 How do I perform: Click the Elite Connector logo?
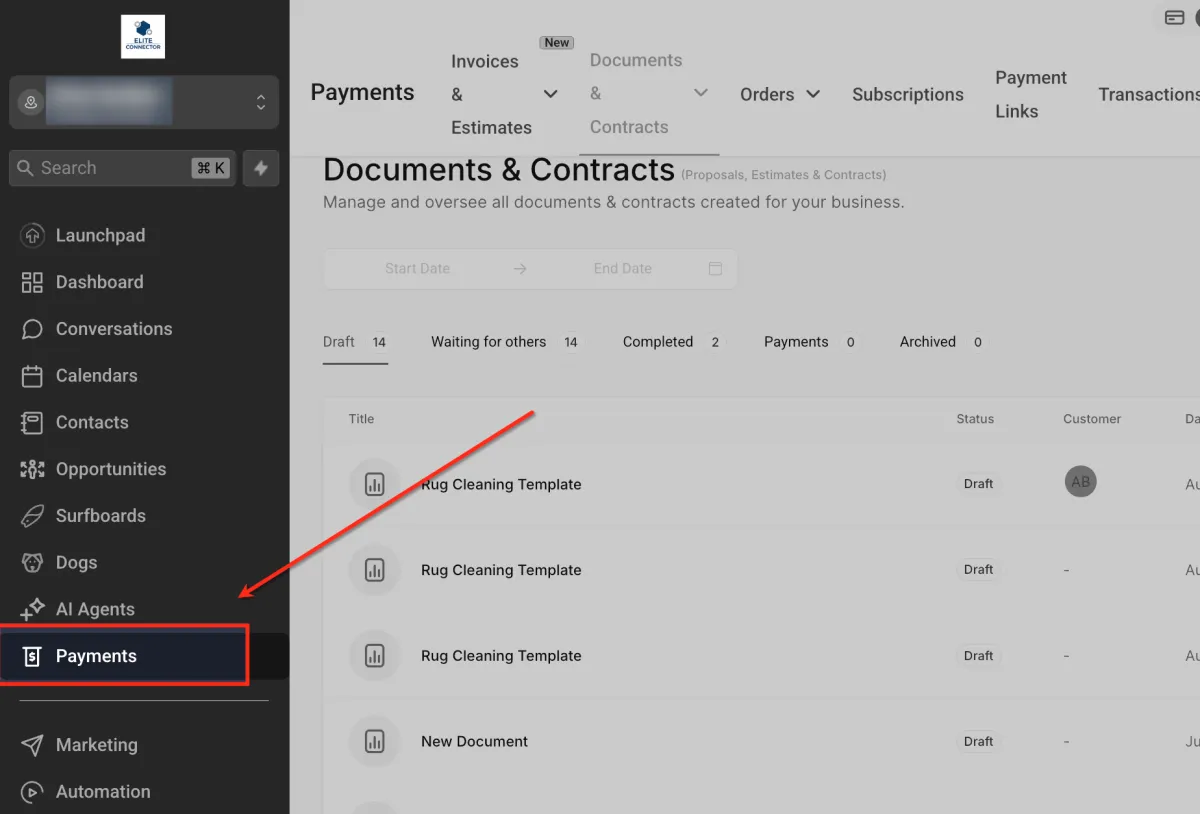pyautogui.click(x=143, y=37)
